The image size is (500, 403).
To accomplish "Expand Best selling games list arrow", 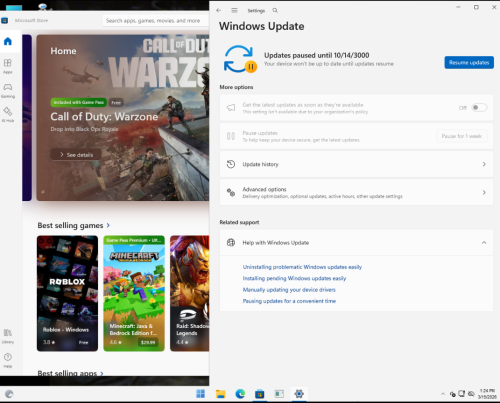I will 108,225.
